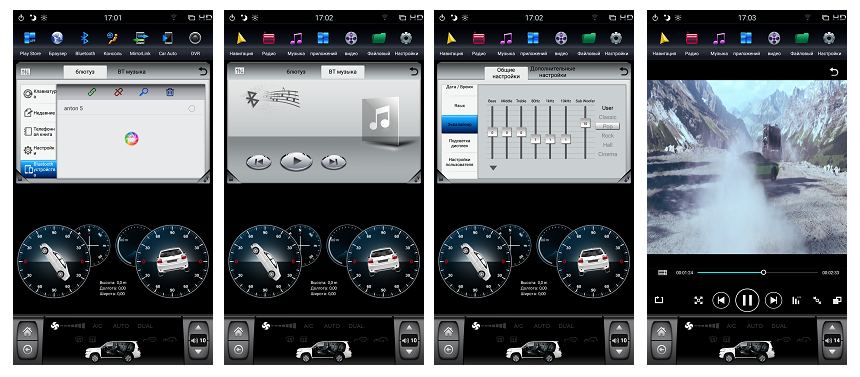Click the video seek bar handle
The width and height of the screenshot is (860, 377).
coord(763,272)
